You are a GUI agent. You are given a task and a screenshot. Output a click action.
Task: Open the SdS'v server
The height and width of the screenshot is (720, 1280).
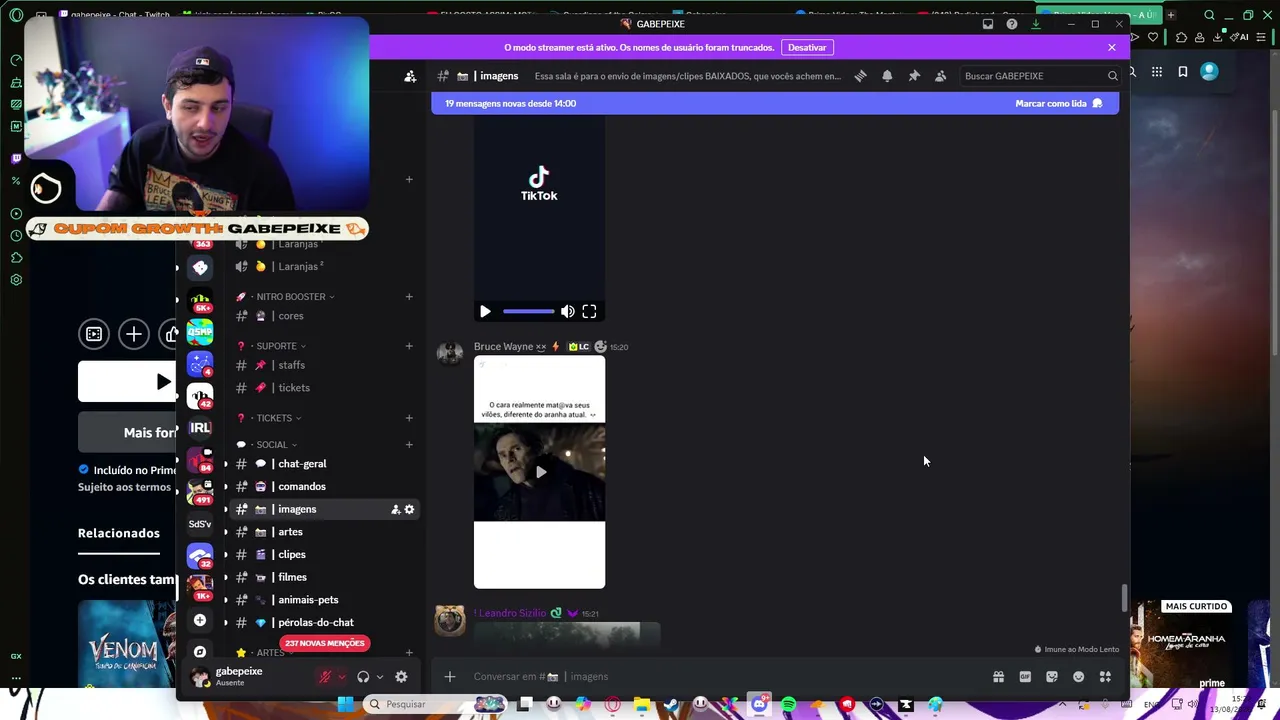[200, 524]
